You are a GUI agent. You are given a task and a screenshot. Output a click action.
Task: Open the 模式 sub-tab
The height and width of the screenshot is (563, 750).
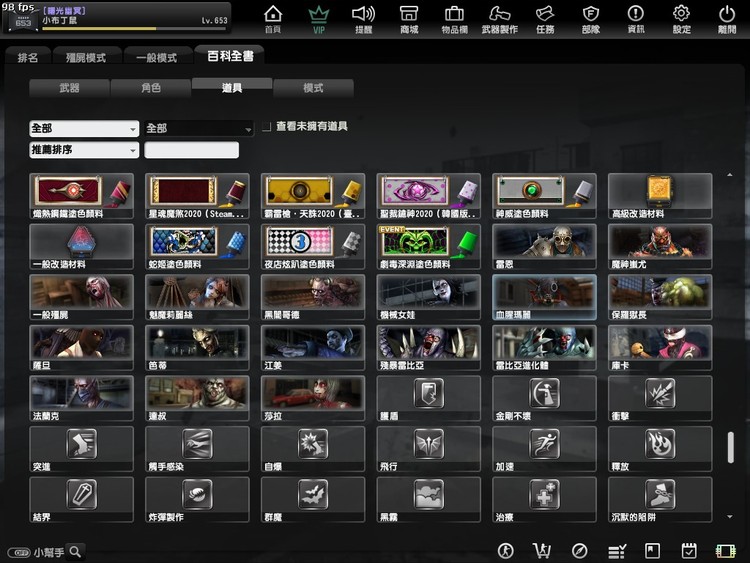(x=313, y=88)
